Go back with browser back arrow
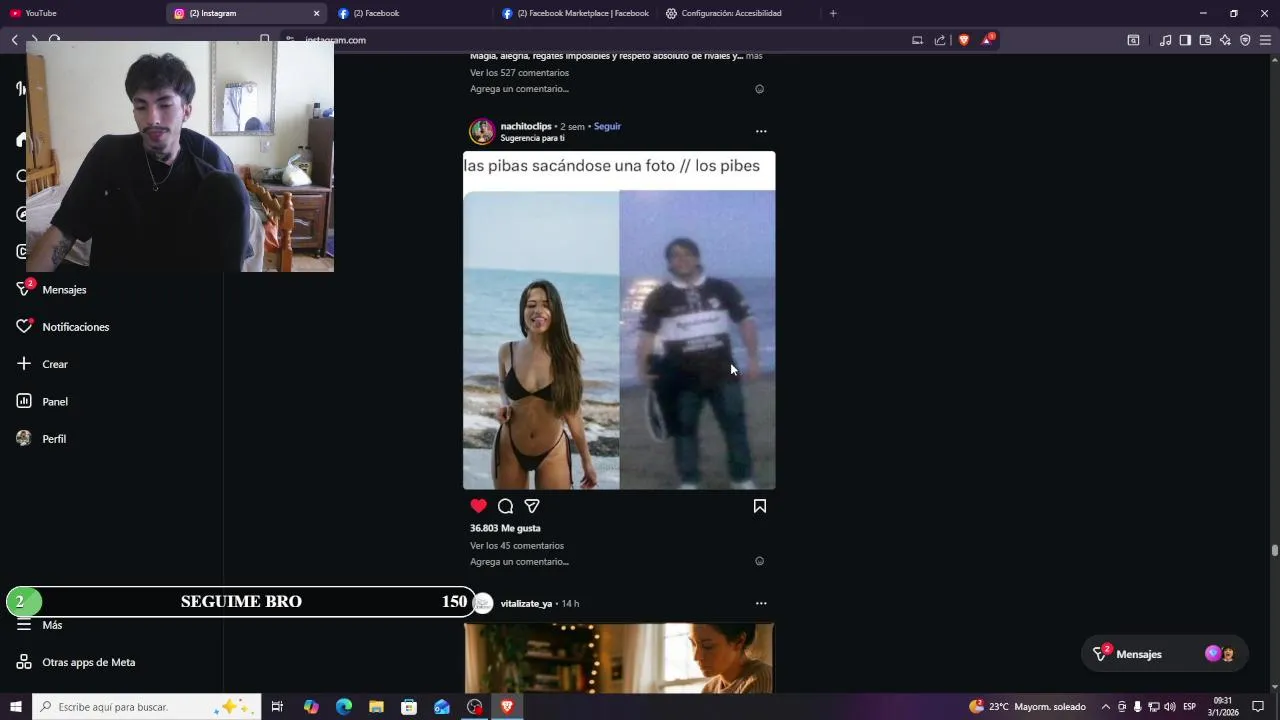The image size is (1280, 720). pyautogui.click(x=14, y=40)
